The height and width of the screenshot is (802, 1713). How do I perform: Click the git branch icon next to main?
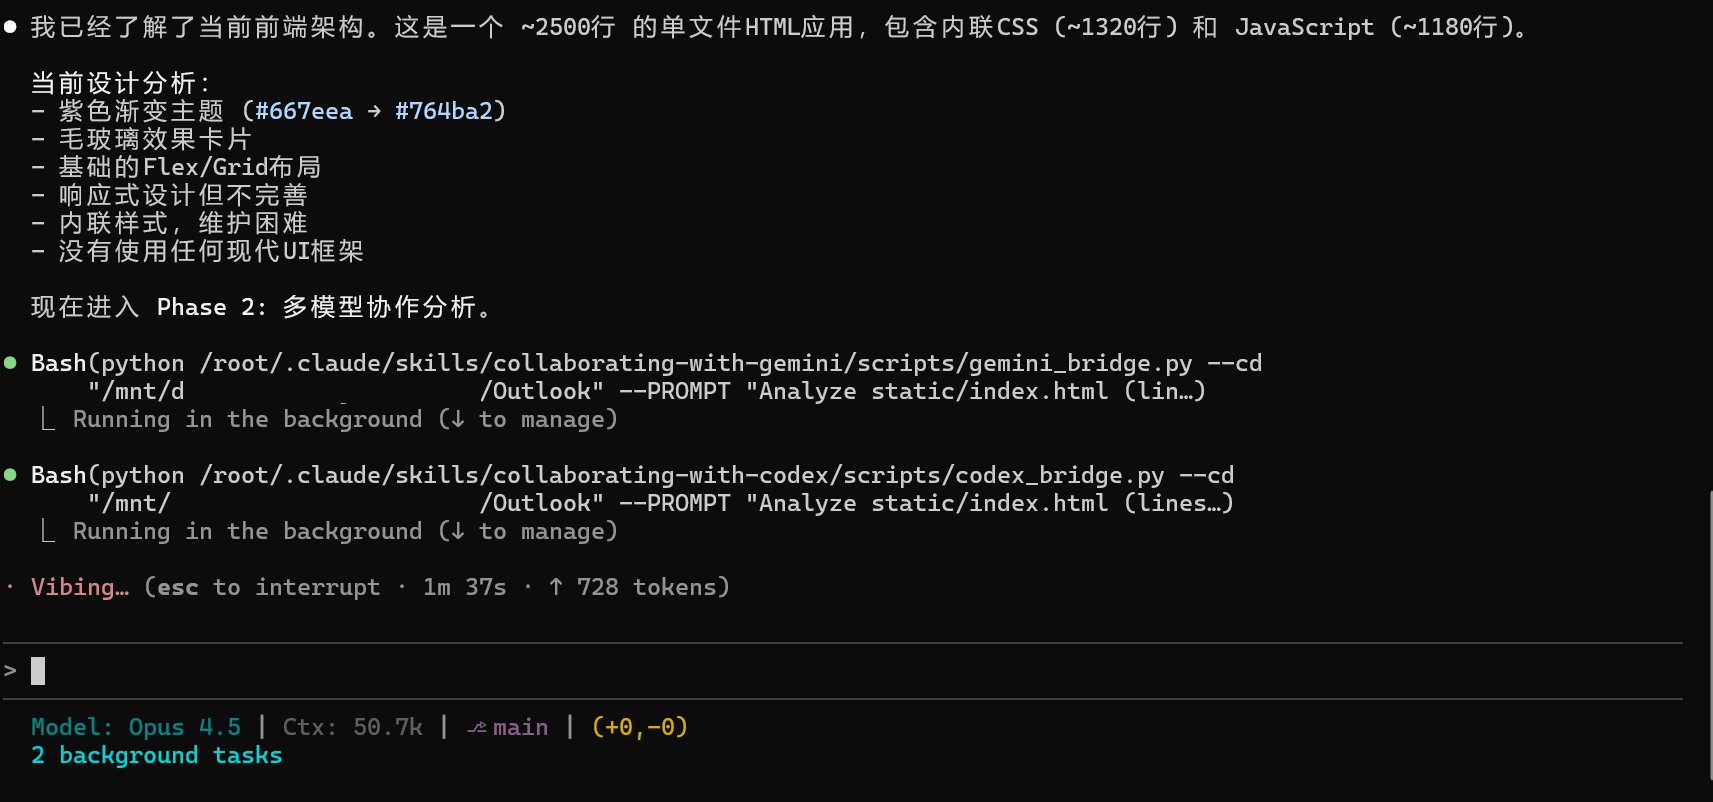tap(477, 728)
